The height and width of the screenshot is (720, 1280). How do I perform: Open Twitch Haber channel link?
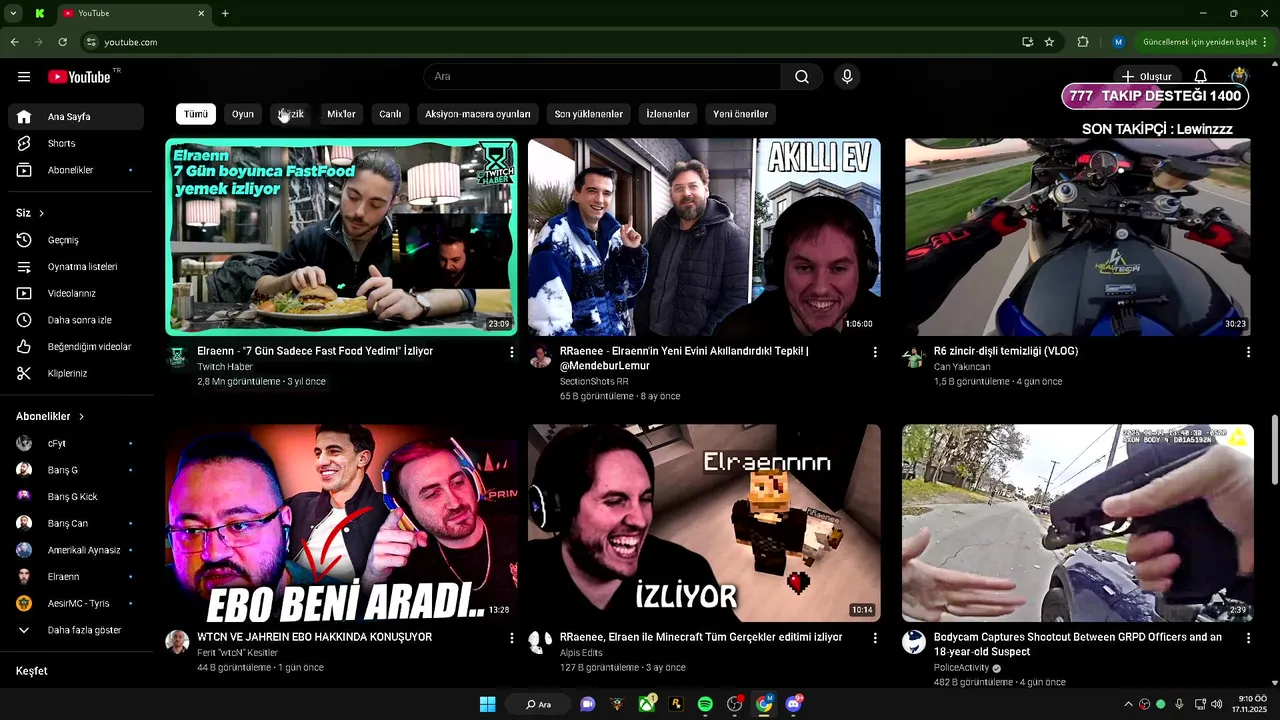[x=225, y=367]
